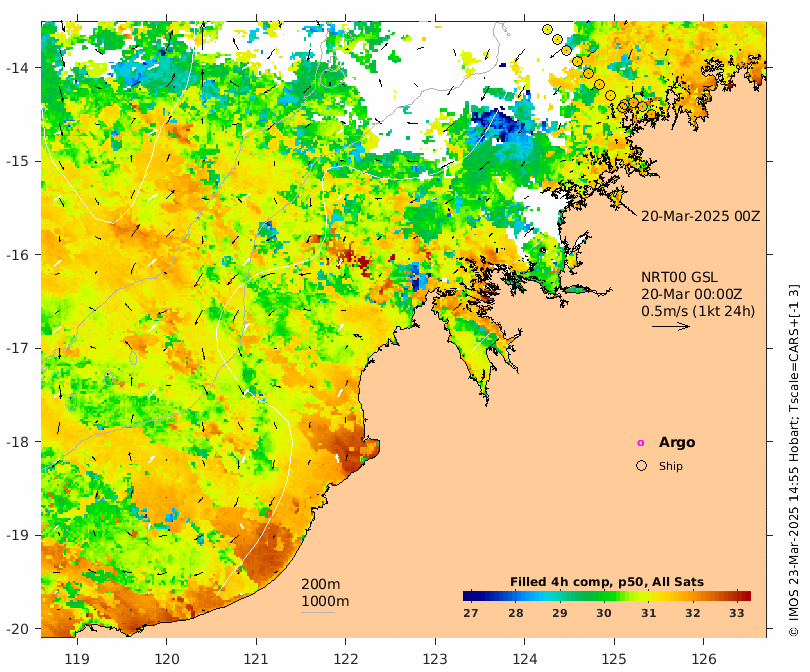This screenshot has height=672, width=810.
Task: Click the "0.5m/s (1kt 24h)" scale label
Action: pos(698,311)
